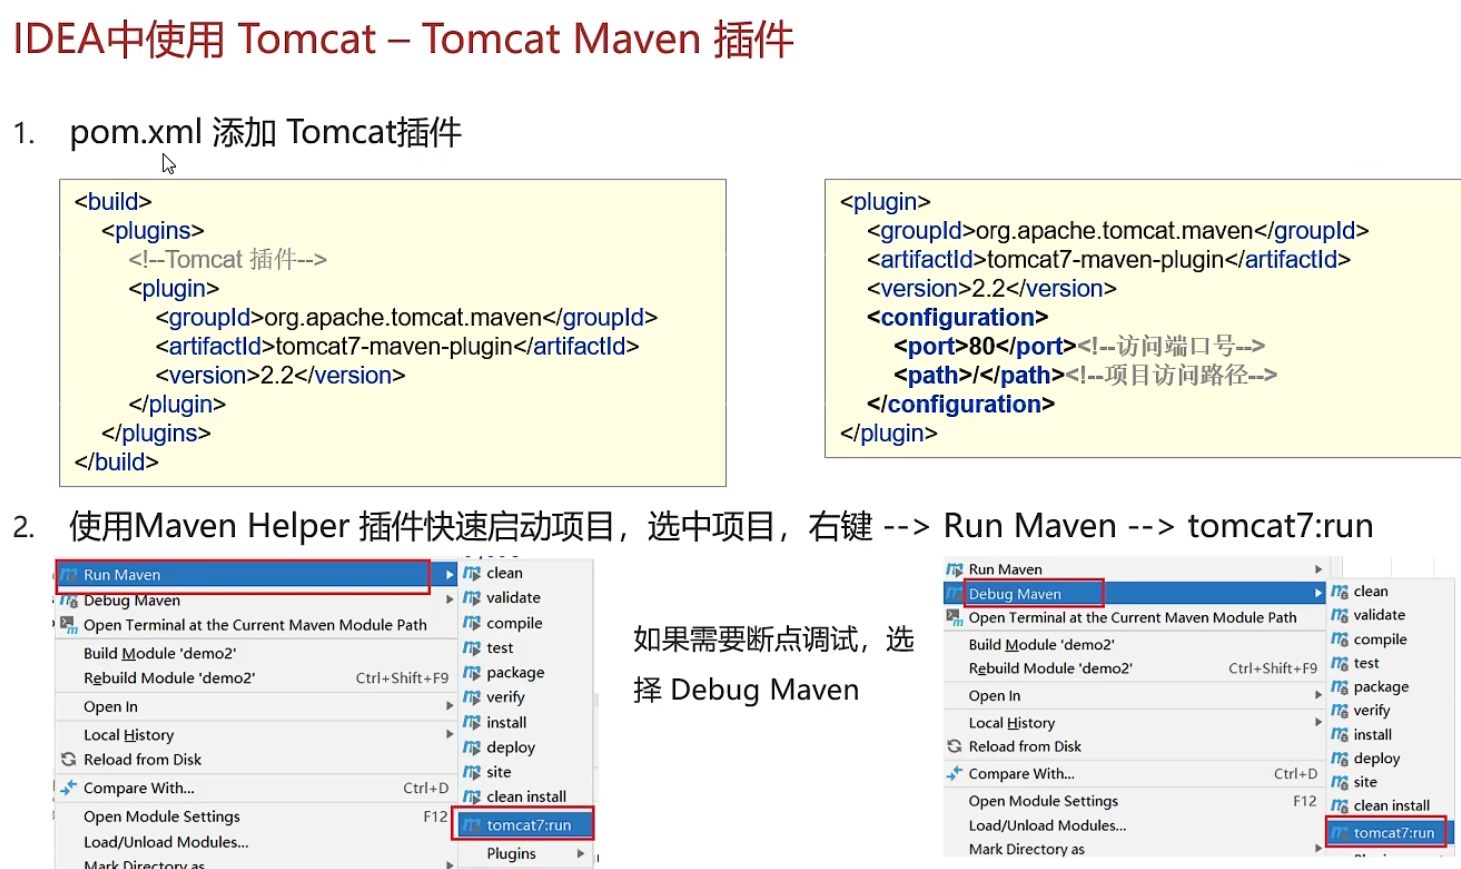Image resolution: width=1461 pixels, height=869 pixels.
Task: Click the deploy icon in Run Maven submenu
Action: (472, 747)
